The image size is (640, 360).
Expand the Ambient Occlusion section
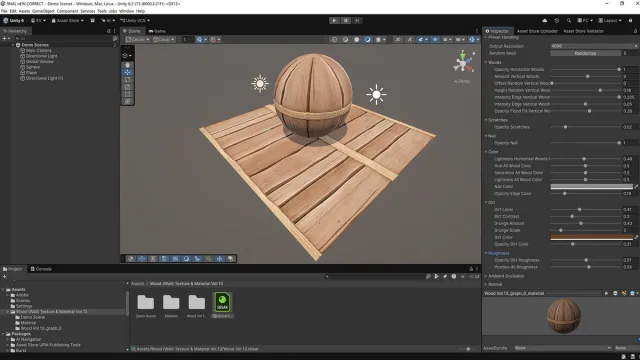click(486, 276)
